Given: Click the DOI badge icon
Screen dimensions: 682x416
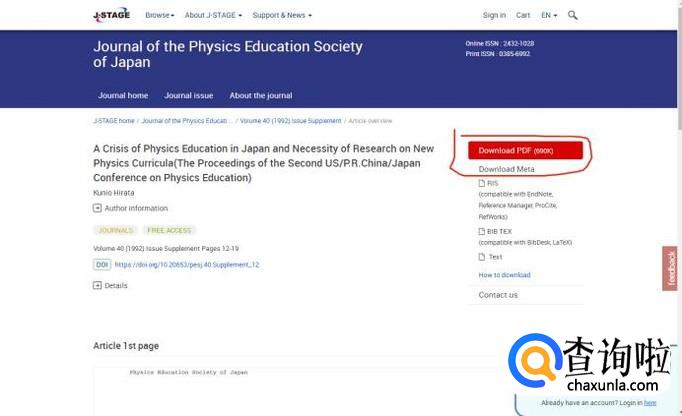Looking at the screenshot, I should tap(102, 265).
